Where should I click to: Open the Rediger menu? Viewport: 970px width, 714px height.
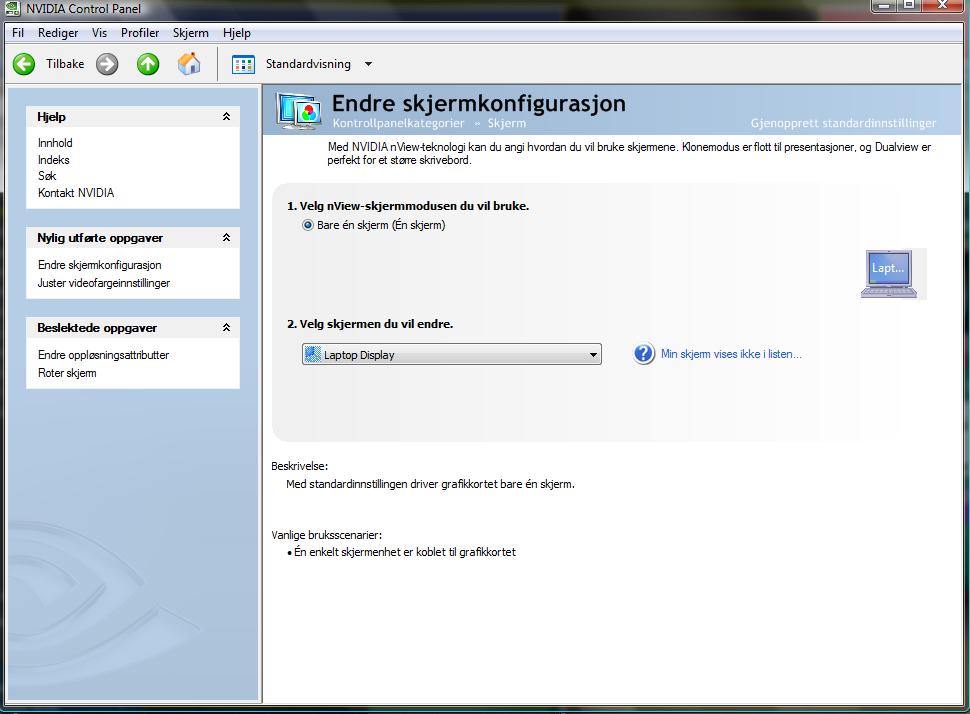pos(58,33)
